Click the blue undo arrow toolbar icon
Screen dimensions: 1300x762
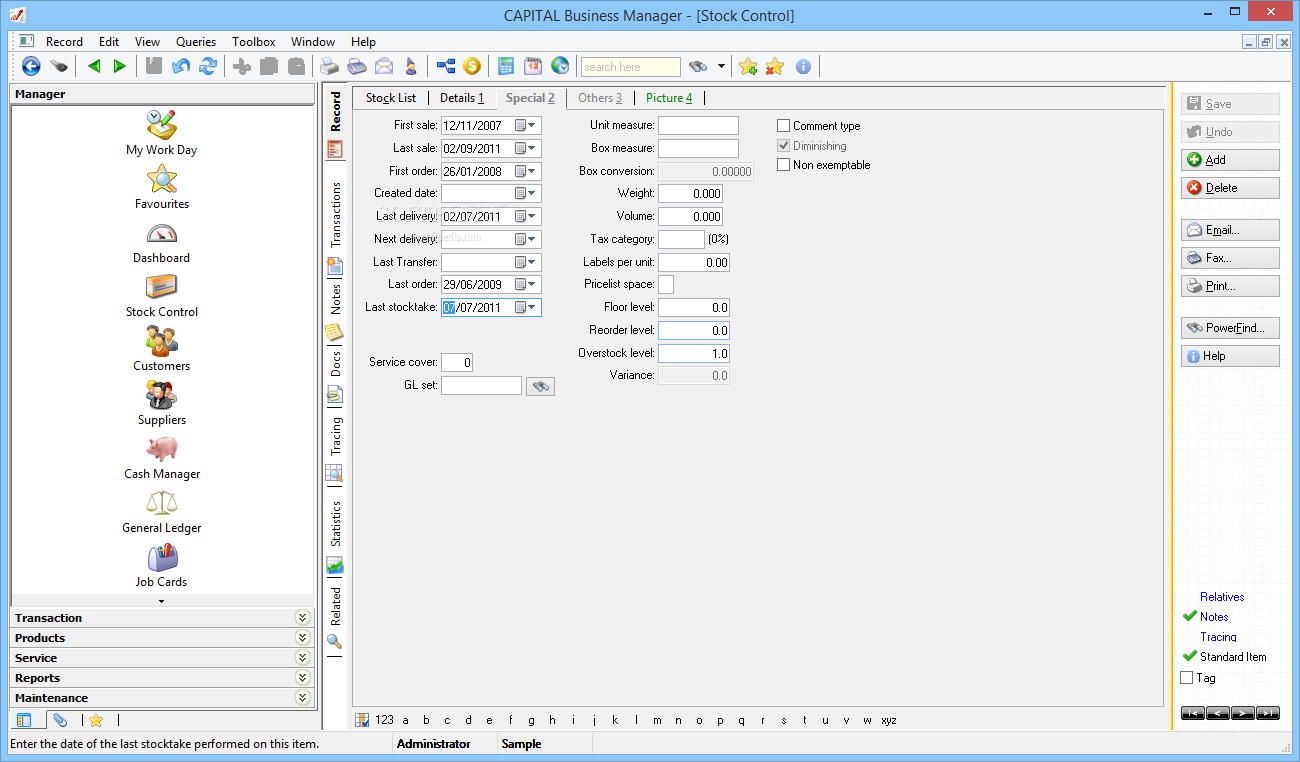tap(181, 66)
